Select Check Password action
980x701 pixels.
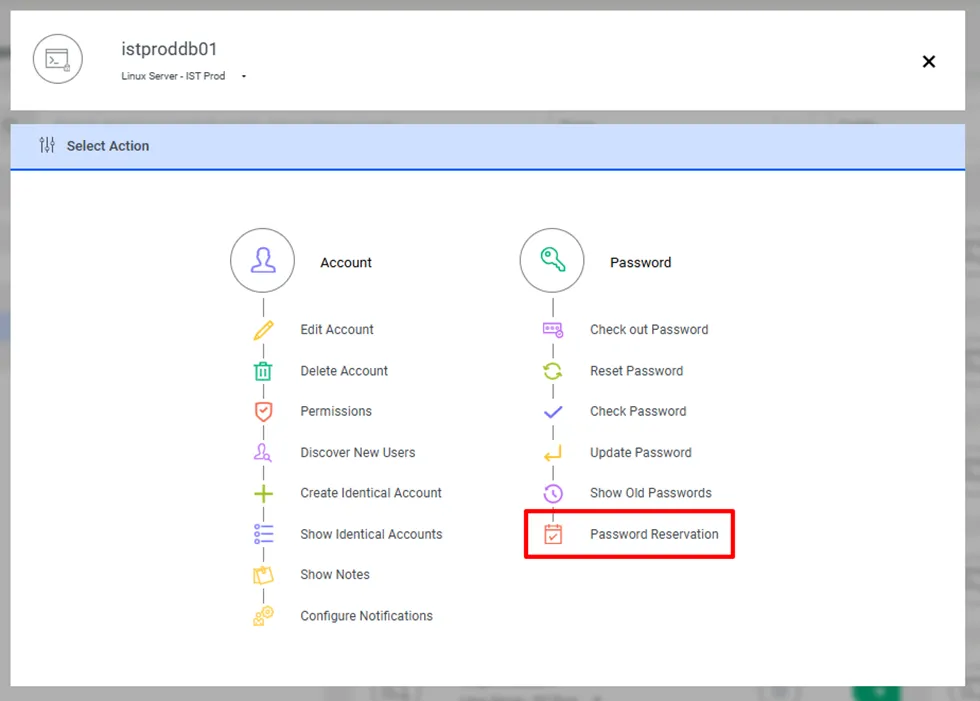coord(638,411)
